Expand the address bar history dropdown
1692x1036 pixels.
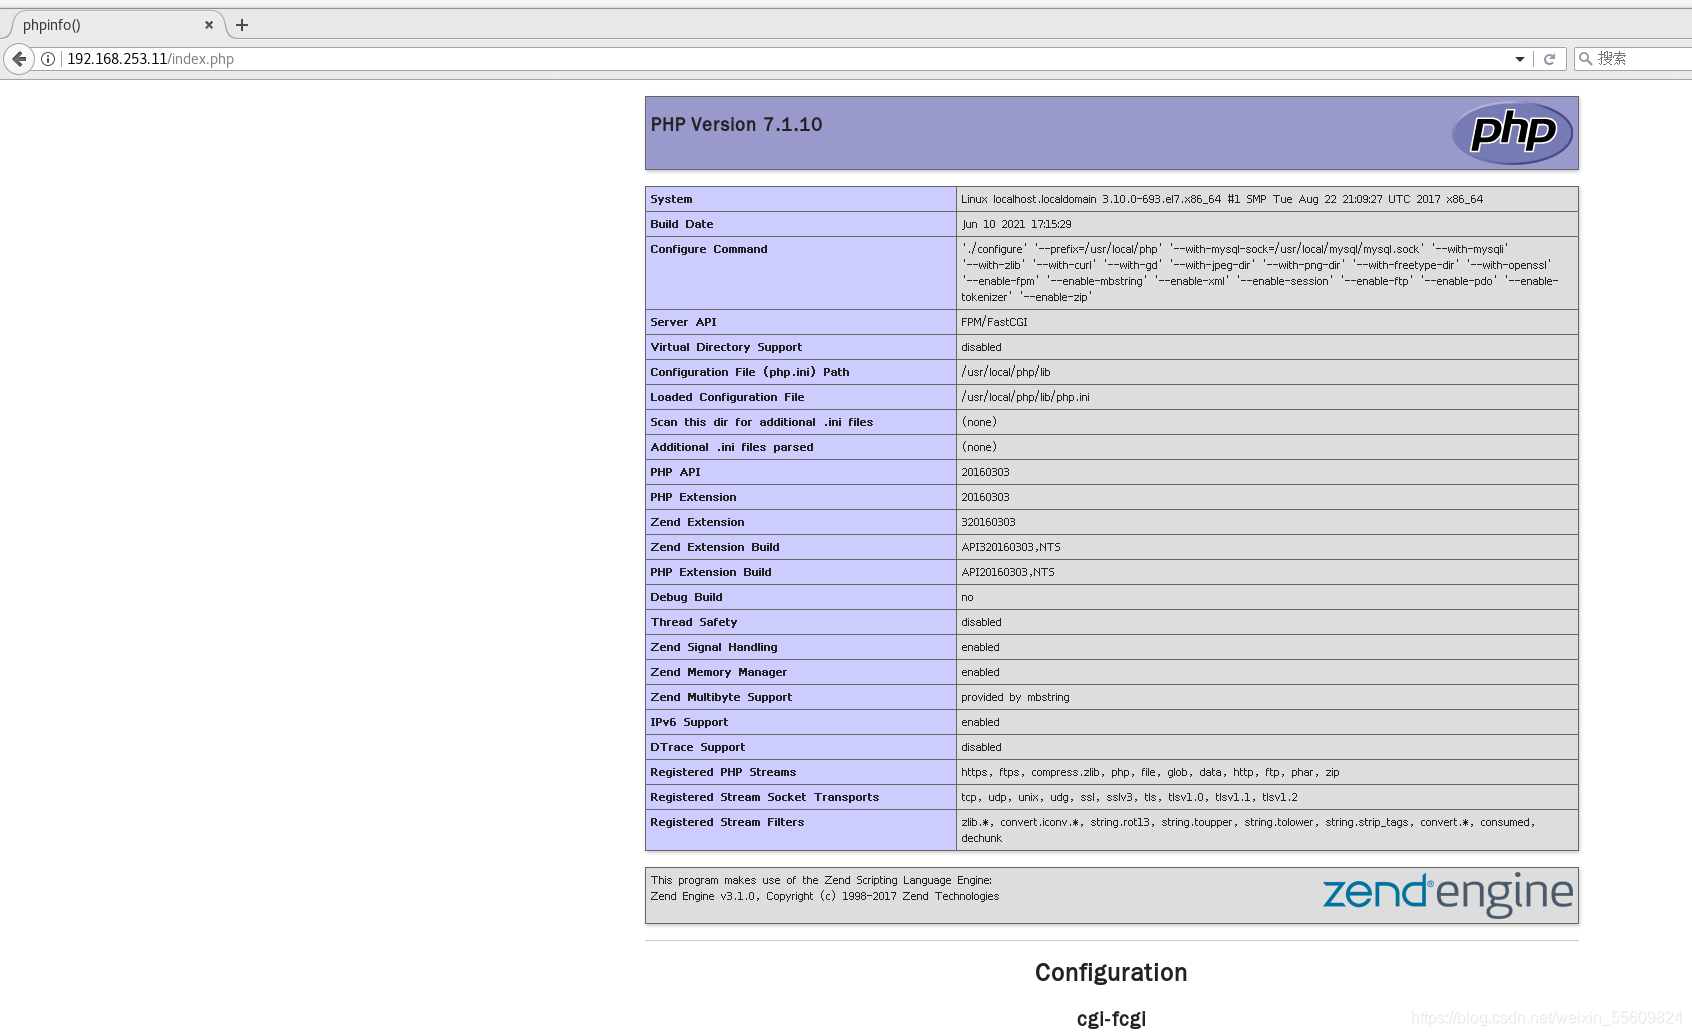pos(1520,59)
